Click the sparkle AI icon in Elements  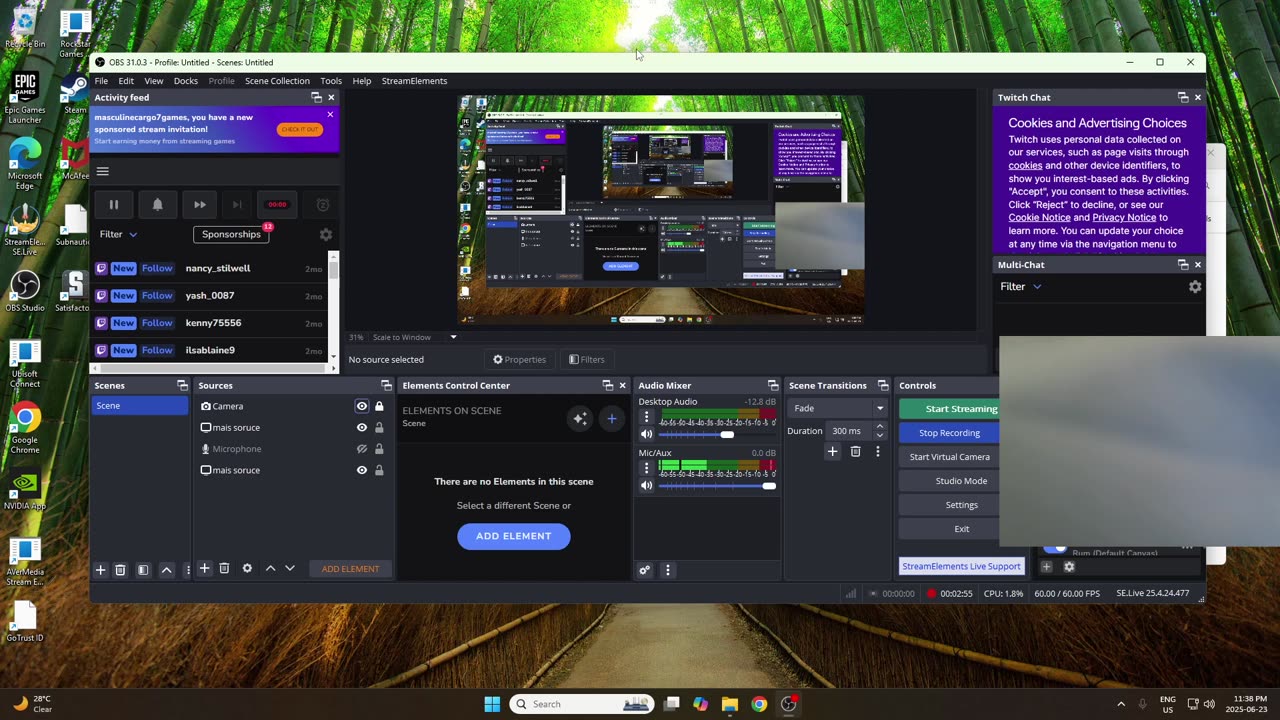(x=580, y=418)
